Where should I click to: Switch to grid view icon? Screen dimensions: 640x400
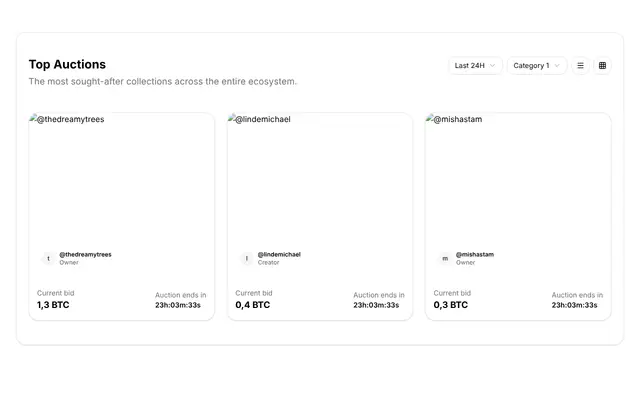point(602,65)
